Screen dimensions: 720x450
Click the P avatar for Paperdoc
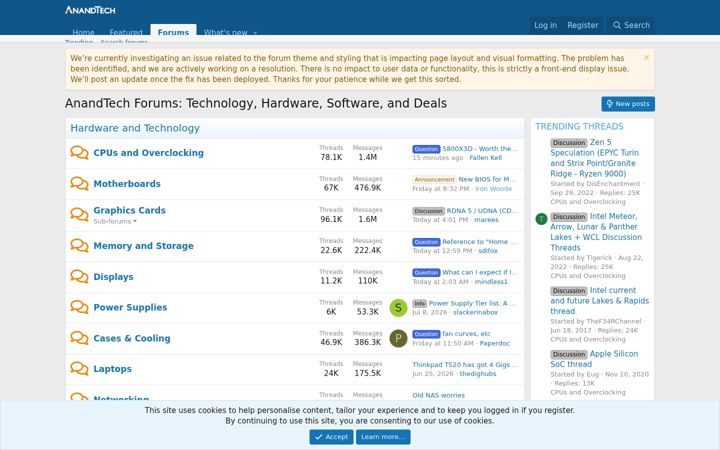[x=398, y=338]
